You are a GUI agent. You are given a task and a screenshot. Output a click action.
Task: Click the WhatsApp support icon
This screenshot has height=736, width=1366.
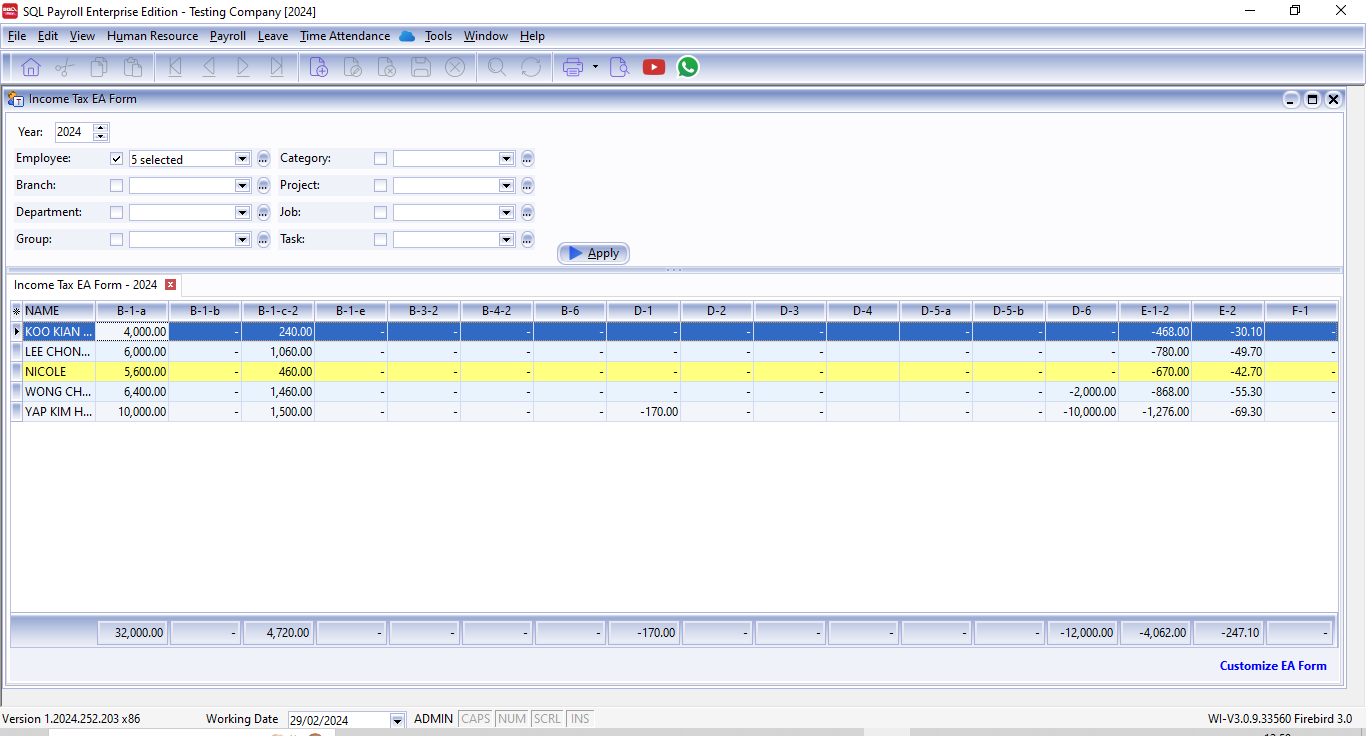(688, 67)
